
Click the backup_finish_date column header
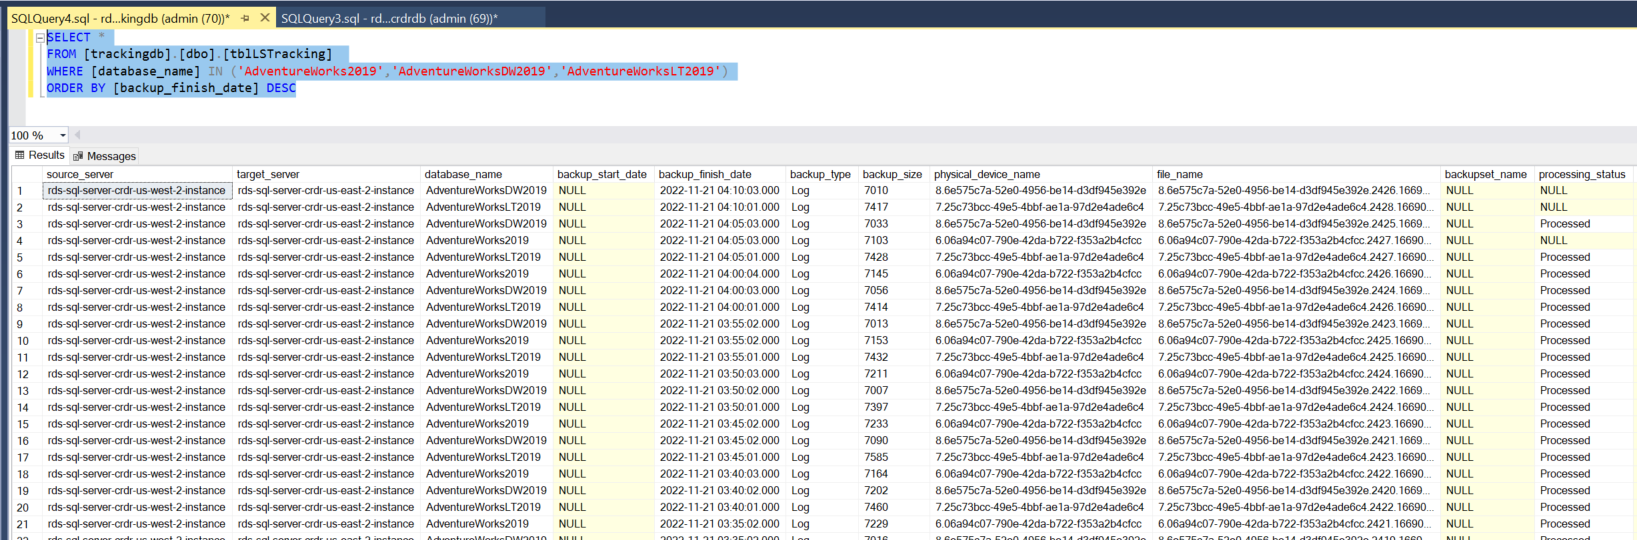point(720,174)
